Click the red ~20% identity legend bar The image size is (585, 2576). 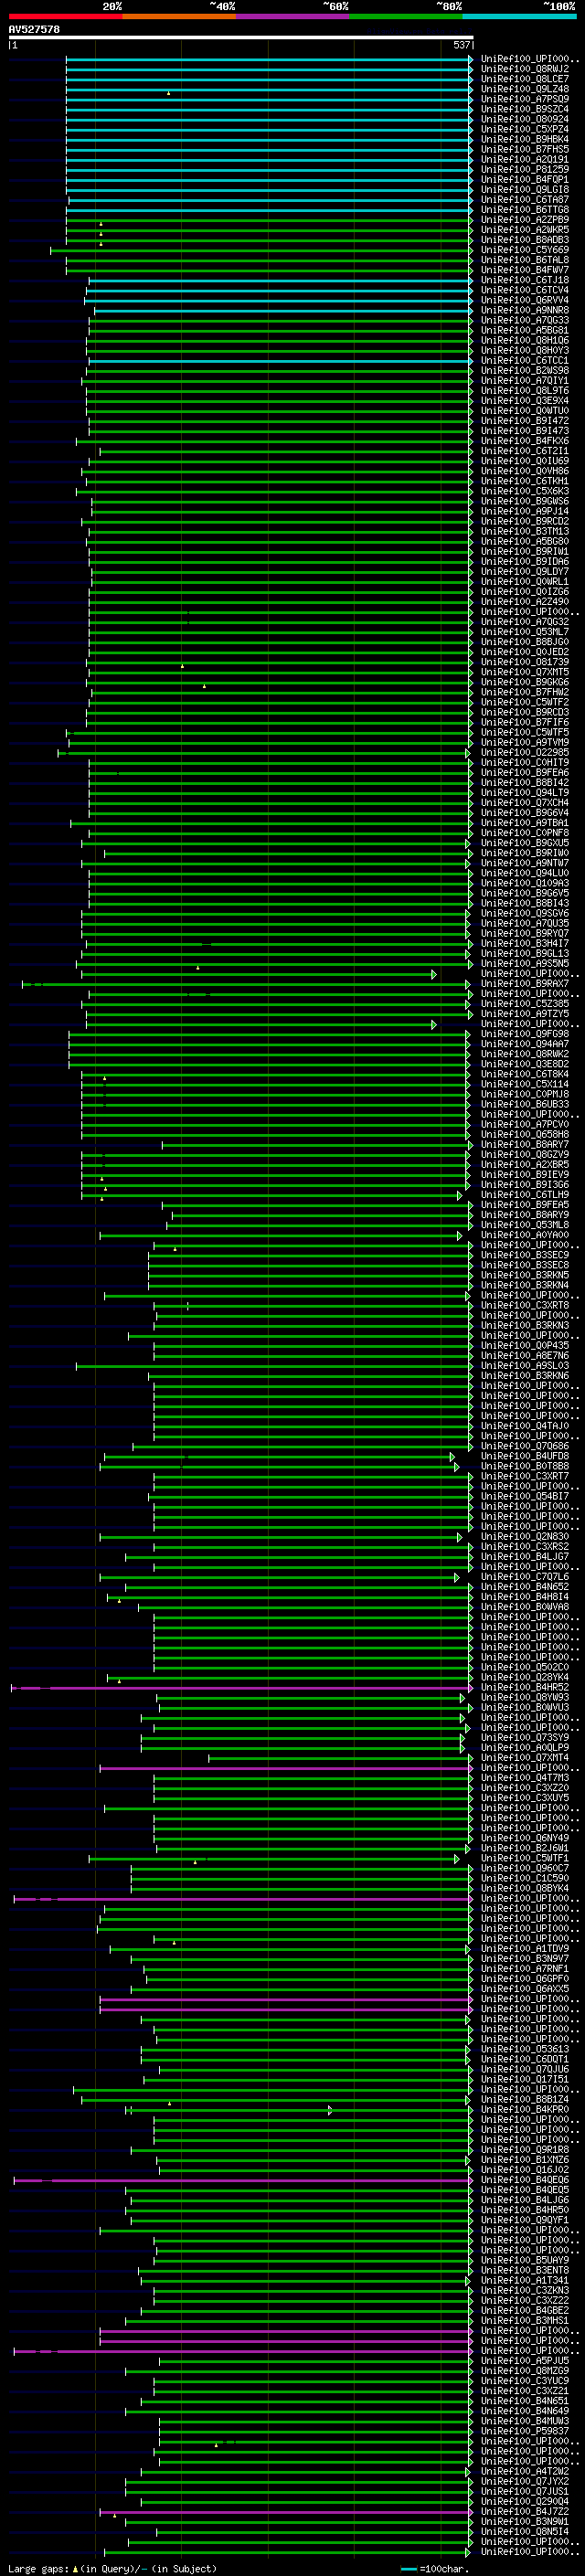click(x=65, y=16)
